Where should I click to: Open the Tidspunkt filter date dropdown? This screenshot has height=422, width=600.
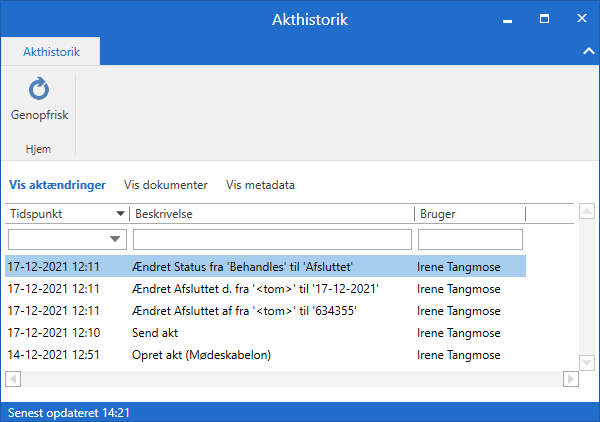(116, 240)
